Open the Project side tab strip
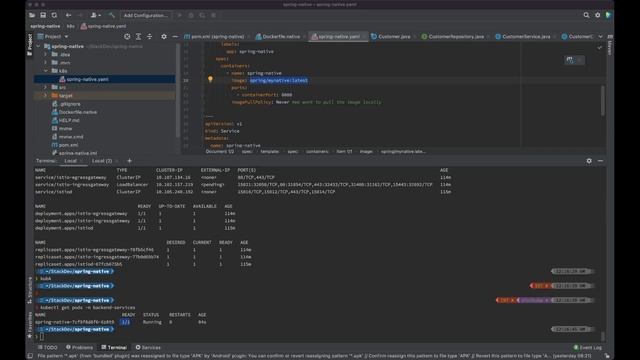The height and width of the screenshot is (360, 640). pyautogui.click(x=30, y=44)
